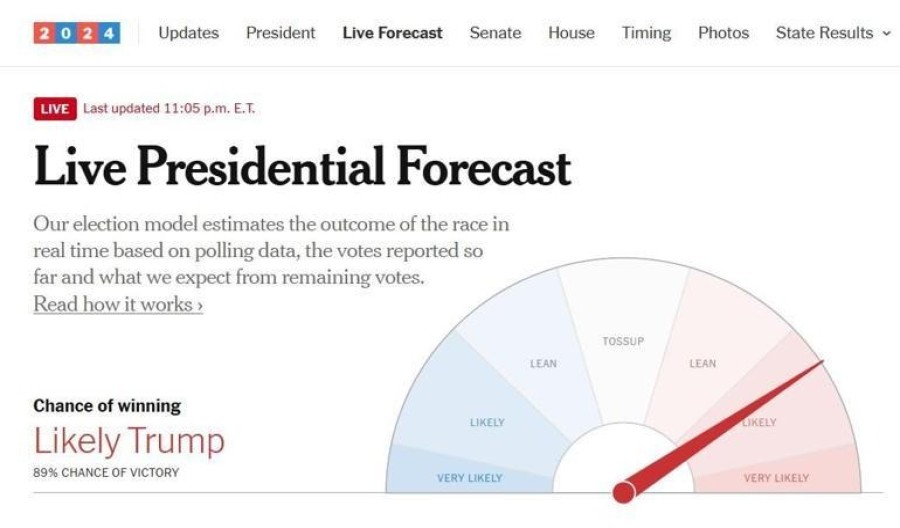This screenshot has width=900, height=528.
Task: Click the Live Presidential Forecast headline
Action: pyautogui.click(x=302, y=167)
